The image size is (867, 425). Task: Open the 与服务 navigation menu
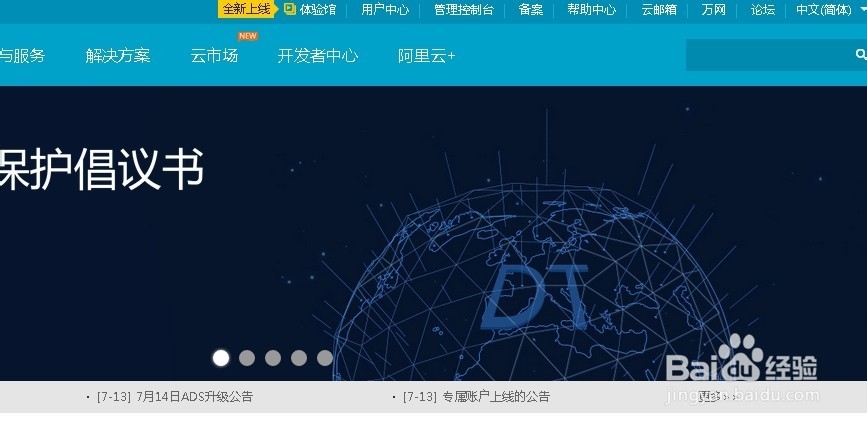[x=22, y=56]
